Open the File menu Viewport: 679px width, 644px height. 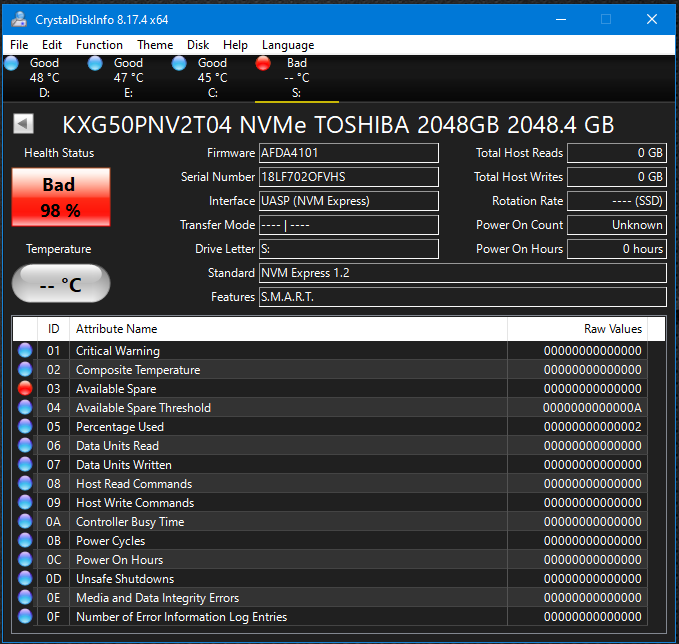19,45
